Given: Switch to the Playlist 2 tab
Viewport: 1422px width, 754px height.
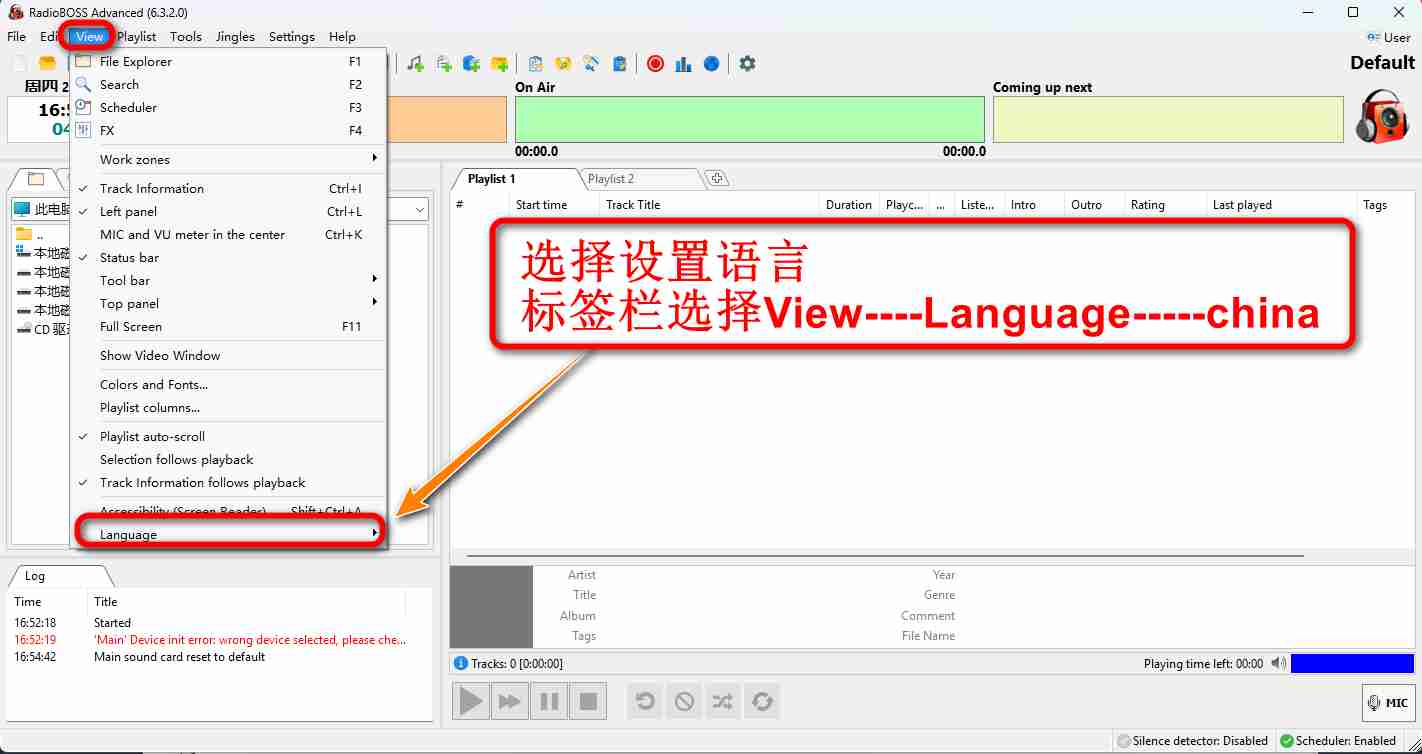Looking at the screenshot, I should coord(612,179).
